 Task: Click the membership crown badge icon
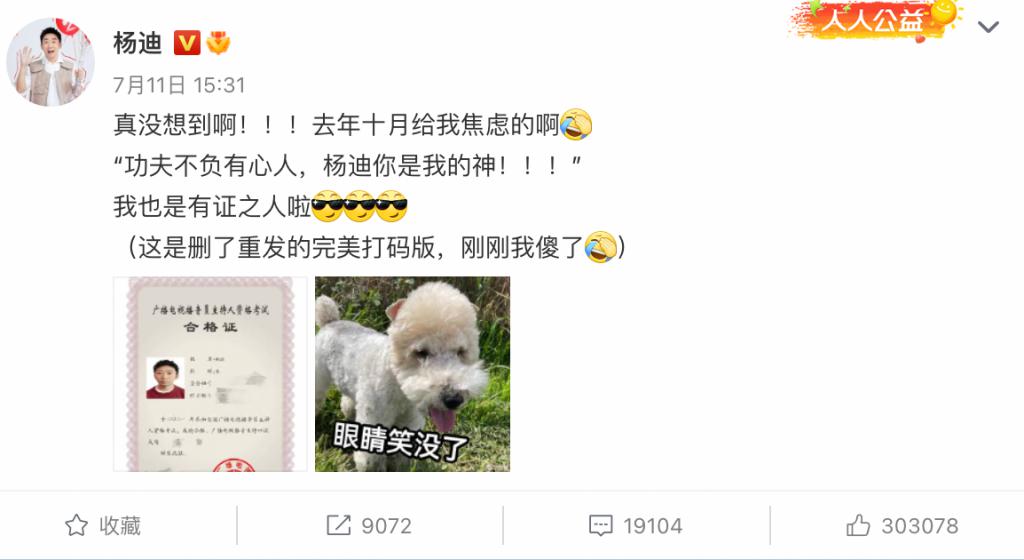coord(218,44)
